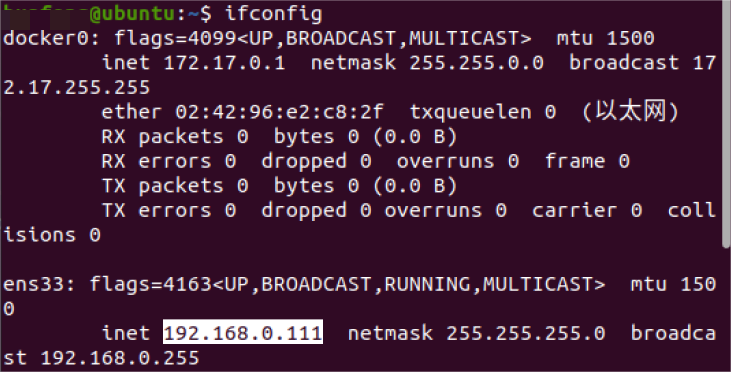Click the MAC address 02:42:96:e2:c8:2f
This screenshot has width=731, height=372.
[279, 112]
